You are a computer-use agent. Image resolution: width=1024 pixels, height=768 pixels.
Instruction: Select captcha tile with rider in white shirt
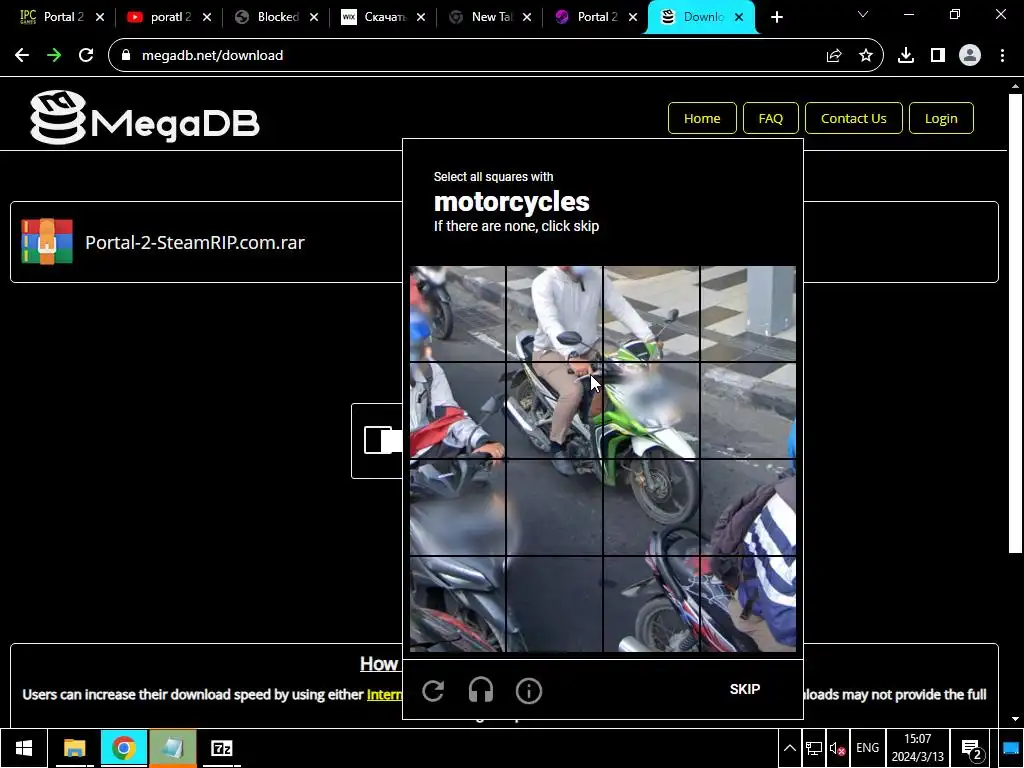[554, 313]
